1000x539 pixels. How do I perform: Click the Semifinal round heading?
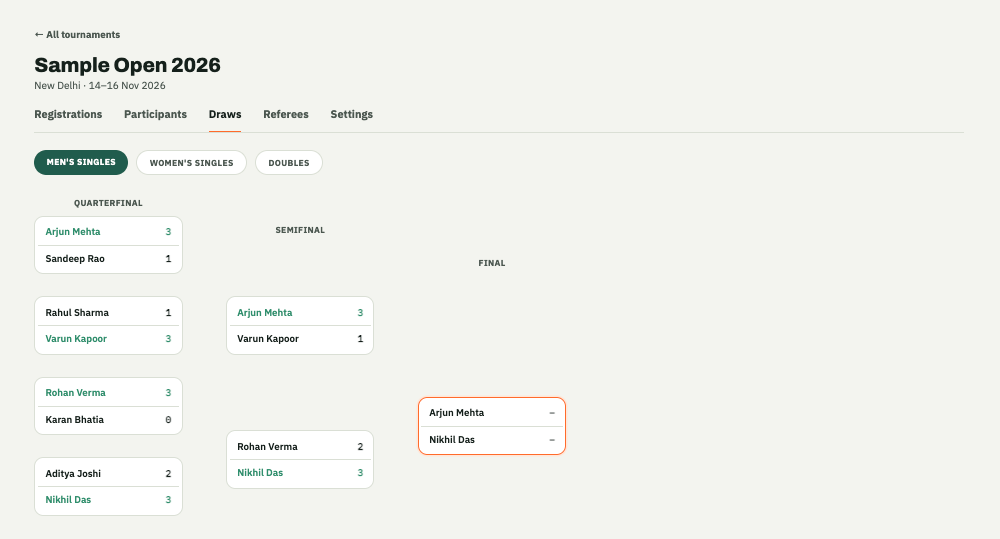pyautogui.click(x=300, y=230)
